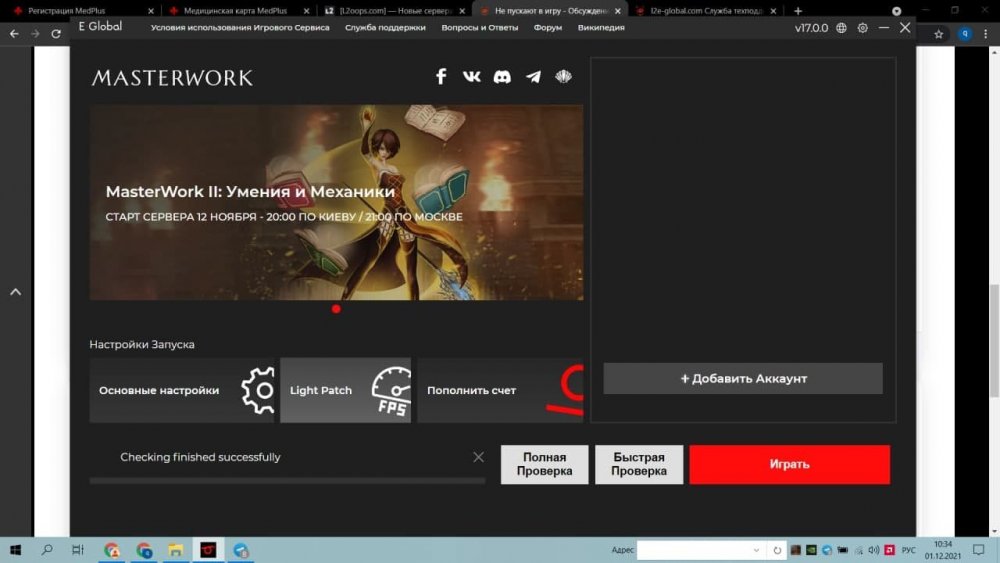Run 'Полная Проверка' full check
1000x563 pixels.
[544, 465]
